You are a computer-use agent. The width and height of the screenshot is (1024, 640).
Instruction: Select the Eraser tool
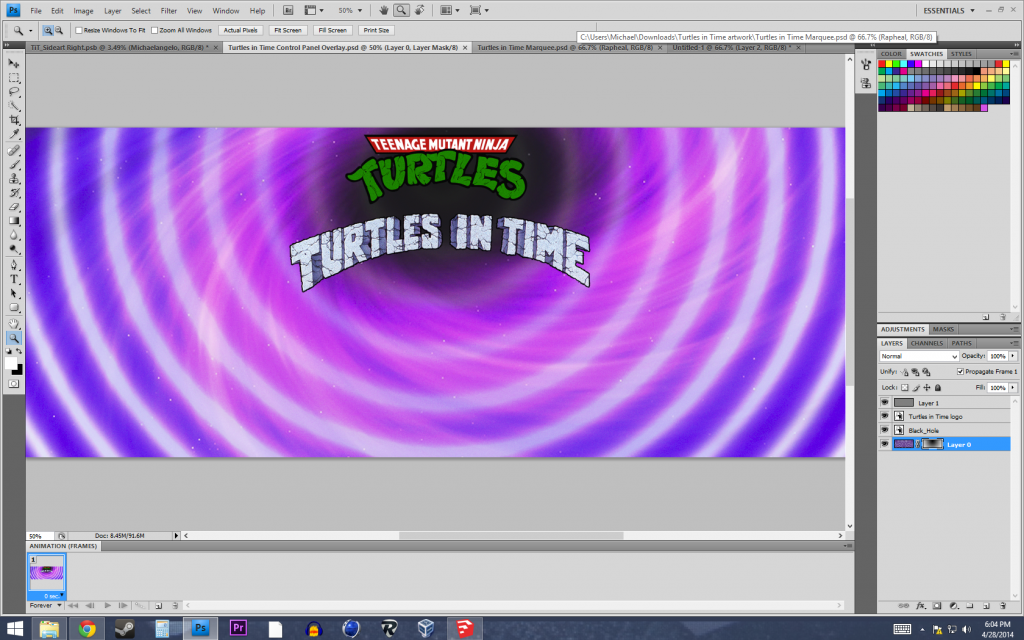tap(14, 207)
